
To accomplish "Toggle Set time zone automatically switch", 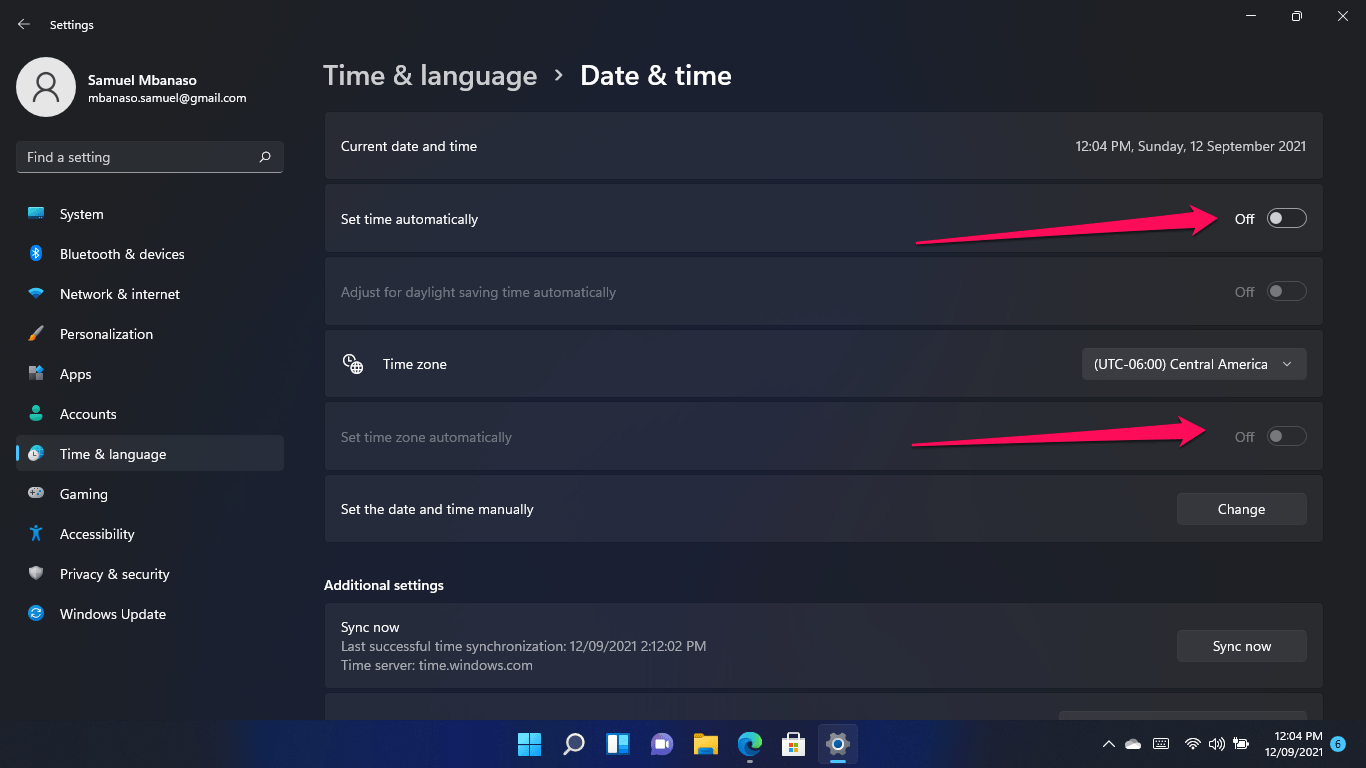I will [1286, 437].
